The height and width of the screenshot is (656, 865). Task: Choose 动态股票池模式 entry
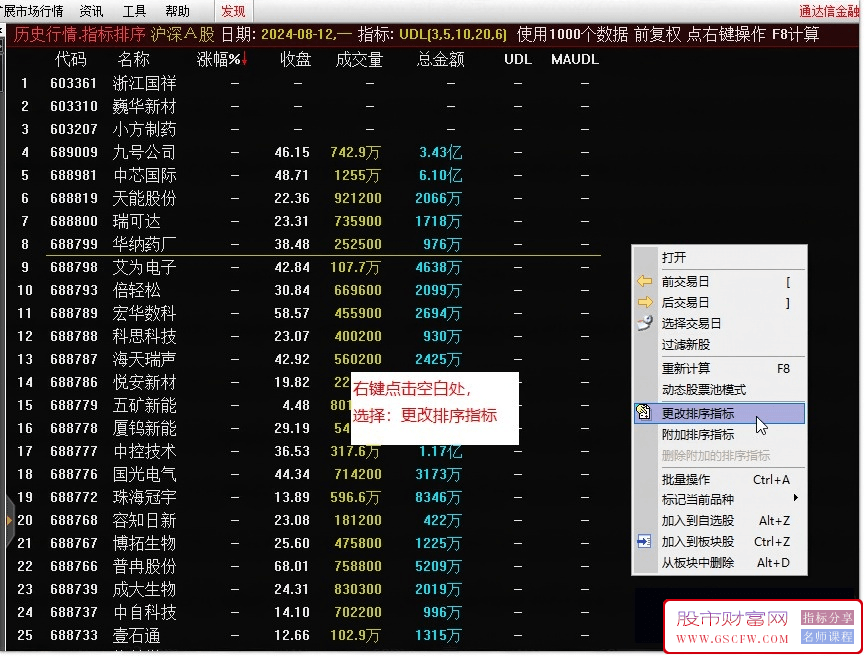pyautogui.click(x=719, y=390)
